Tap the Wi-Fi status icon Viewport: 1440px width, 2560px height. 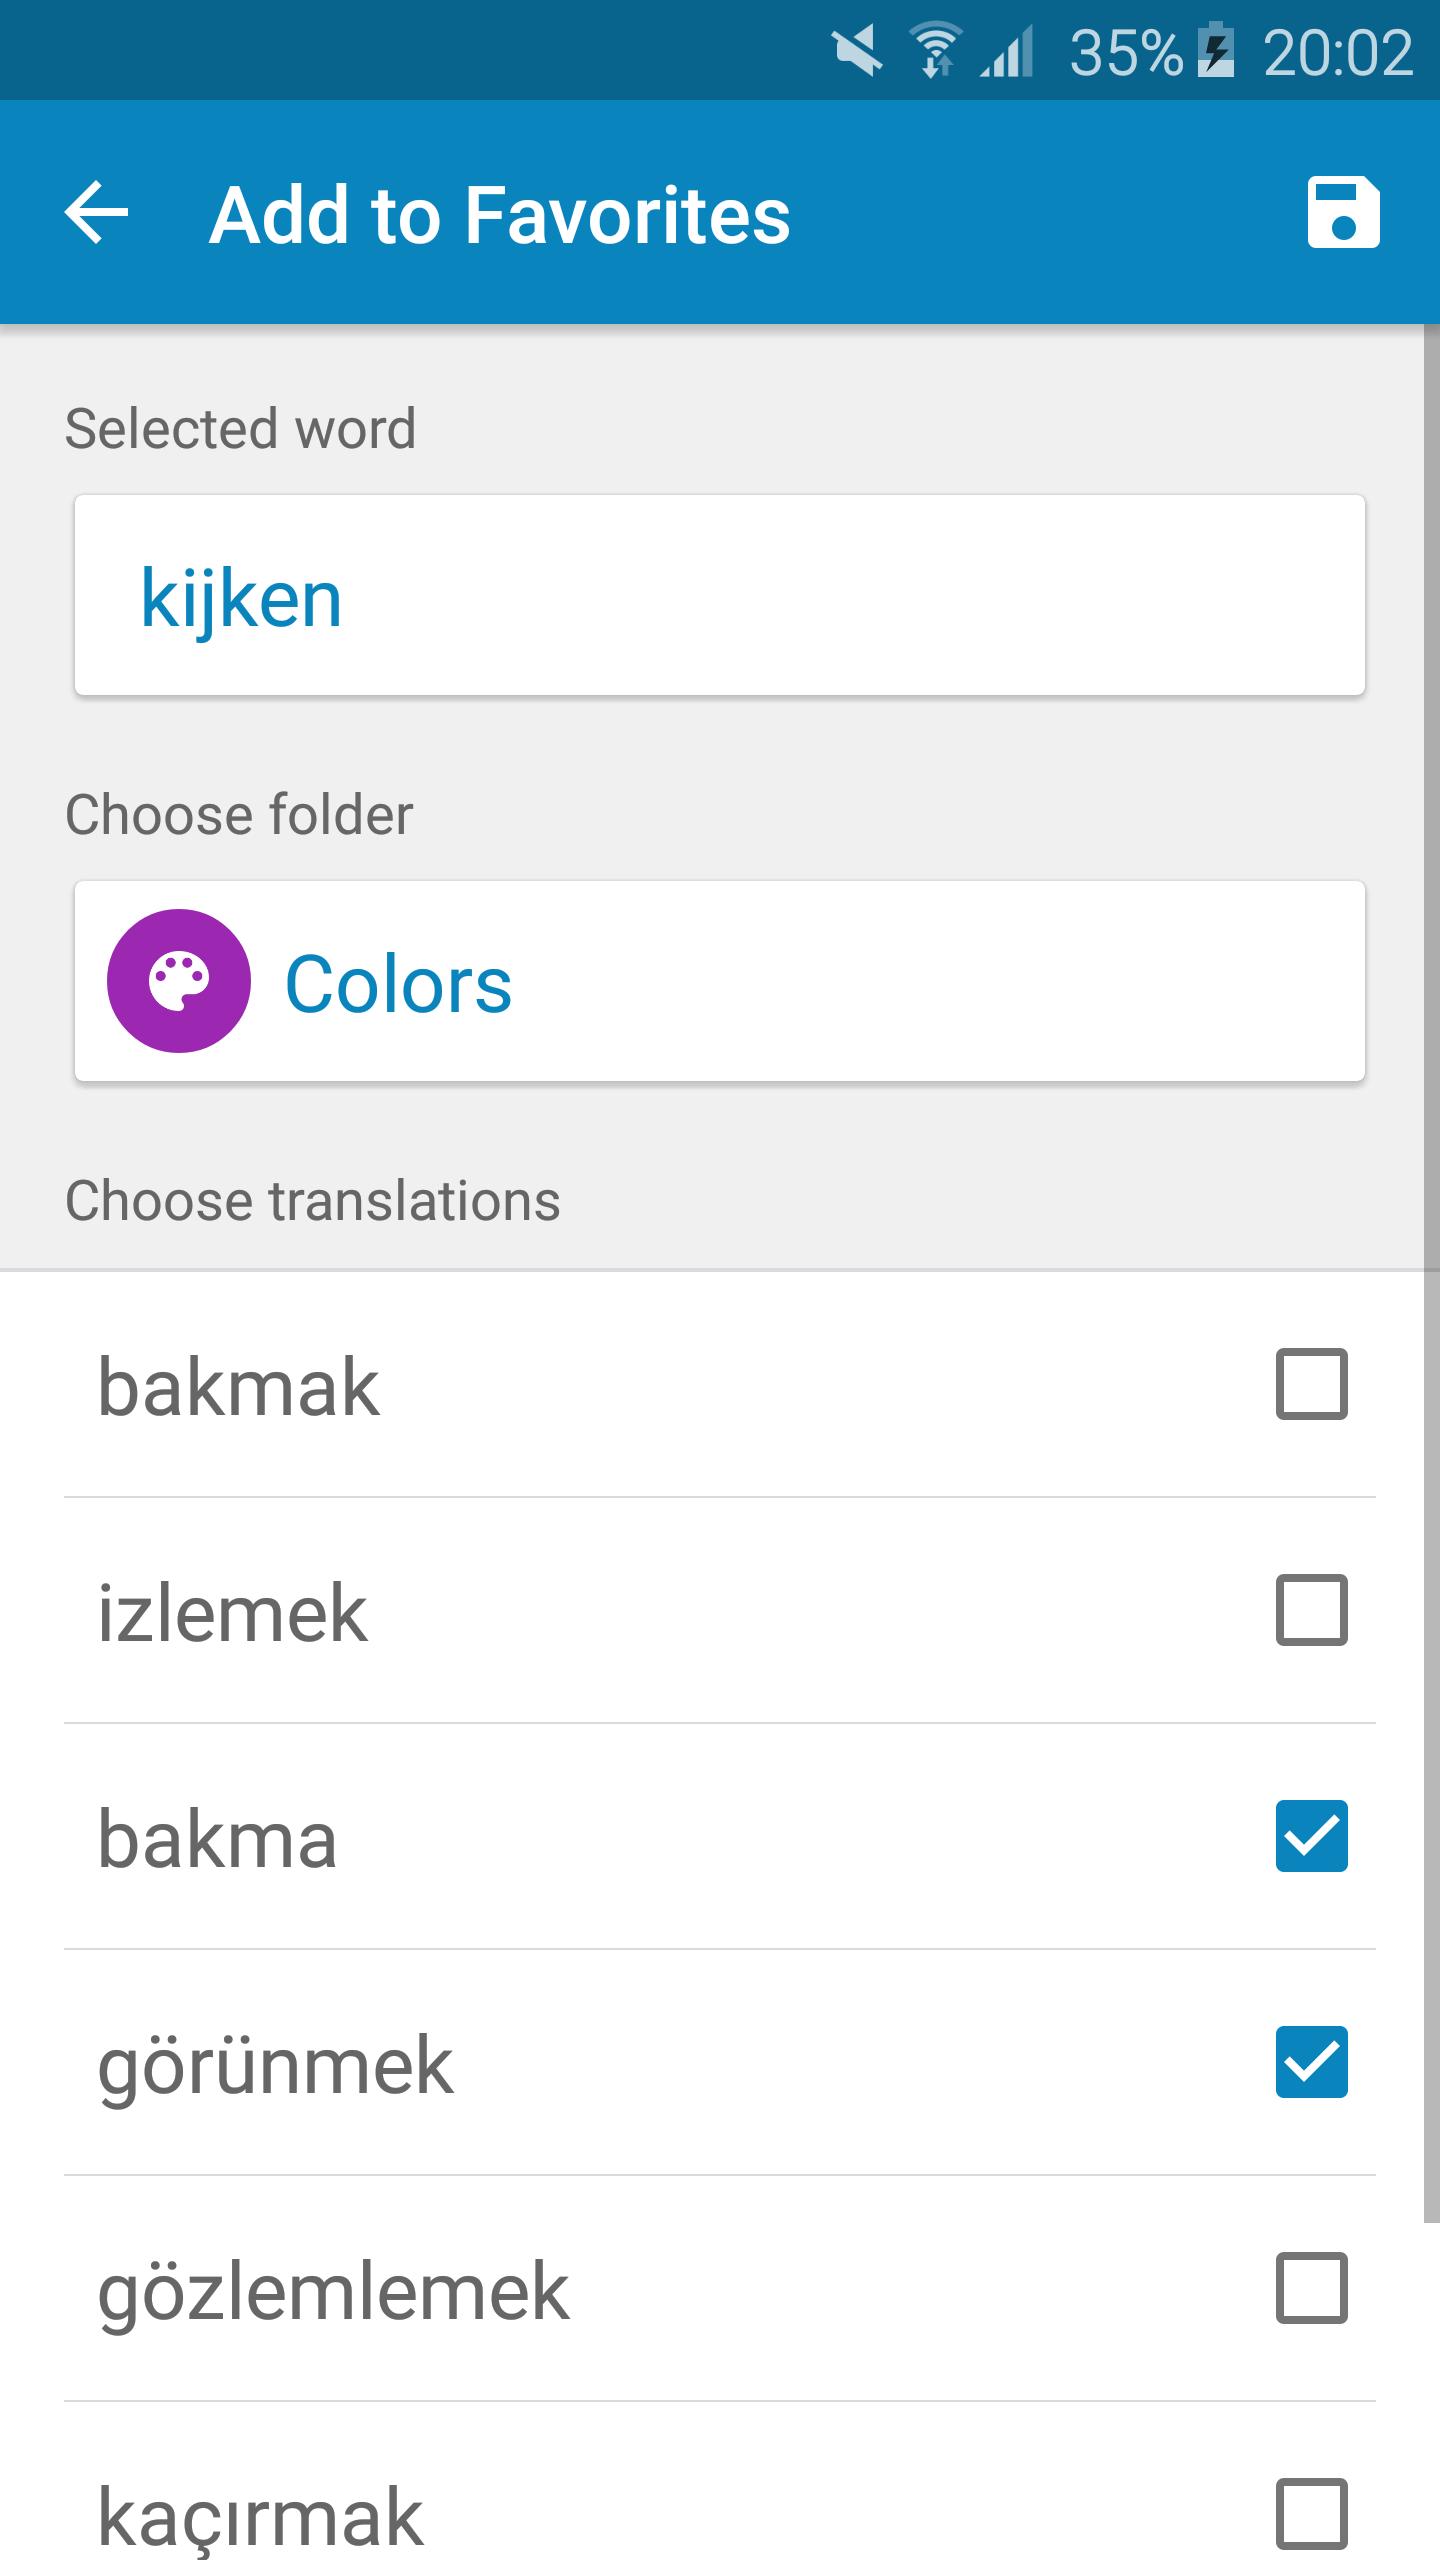(x=935, y=50)
